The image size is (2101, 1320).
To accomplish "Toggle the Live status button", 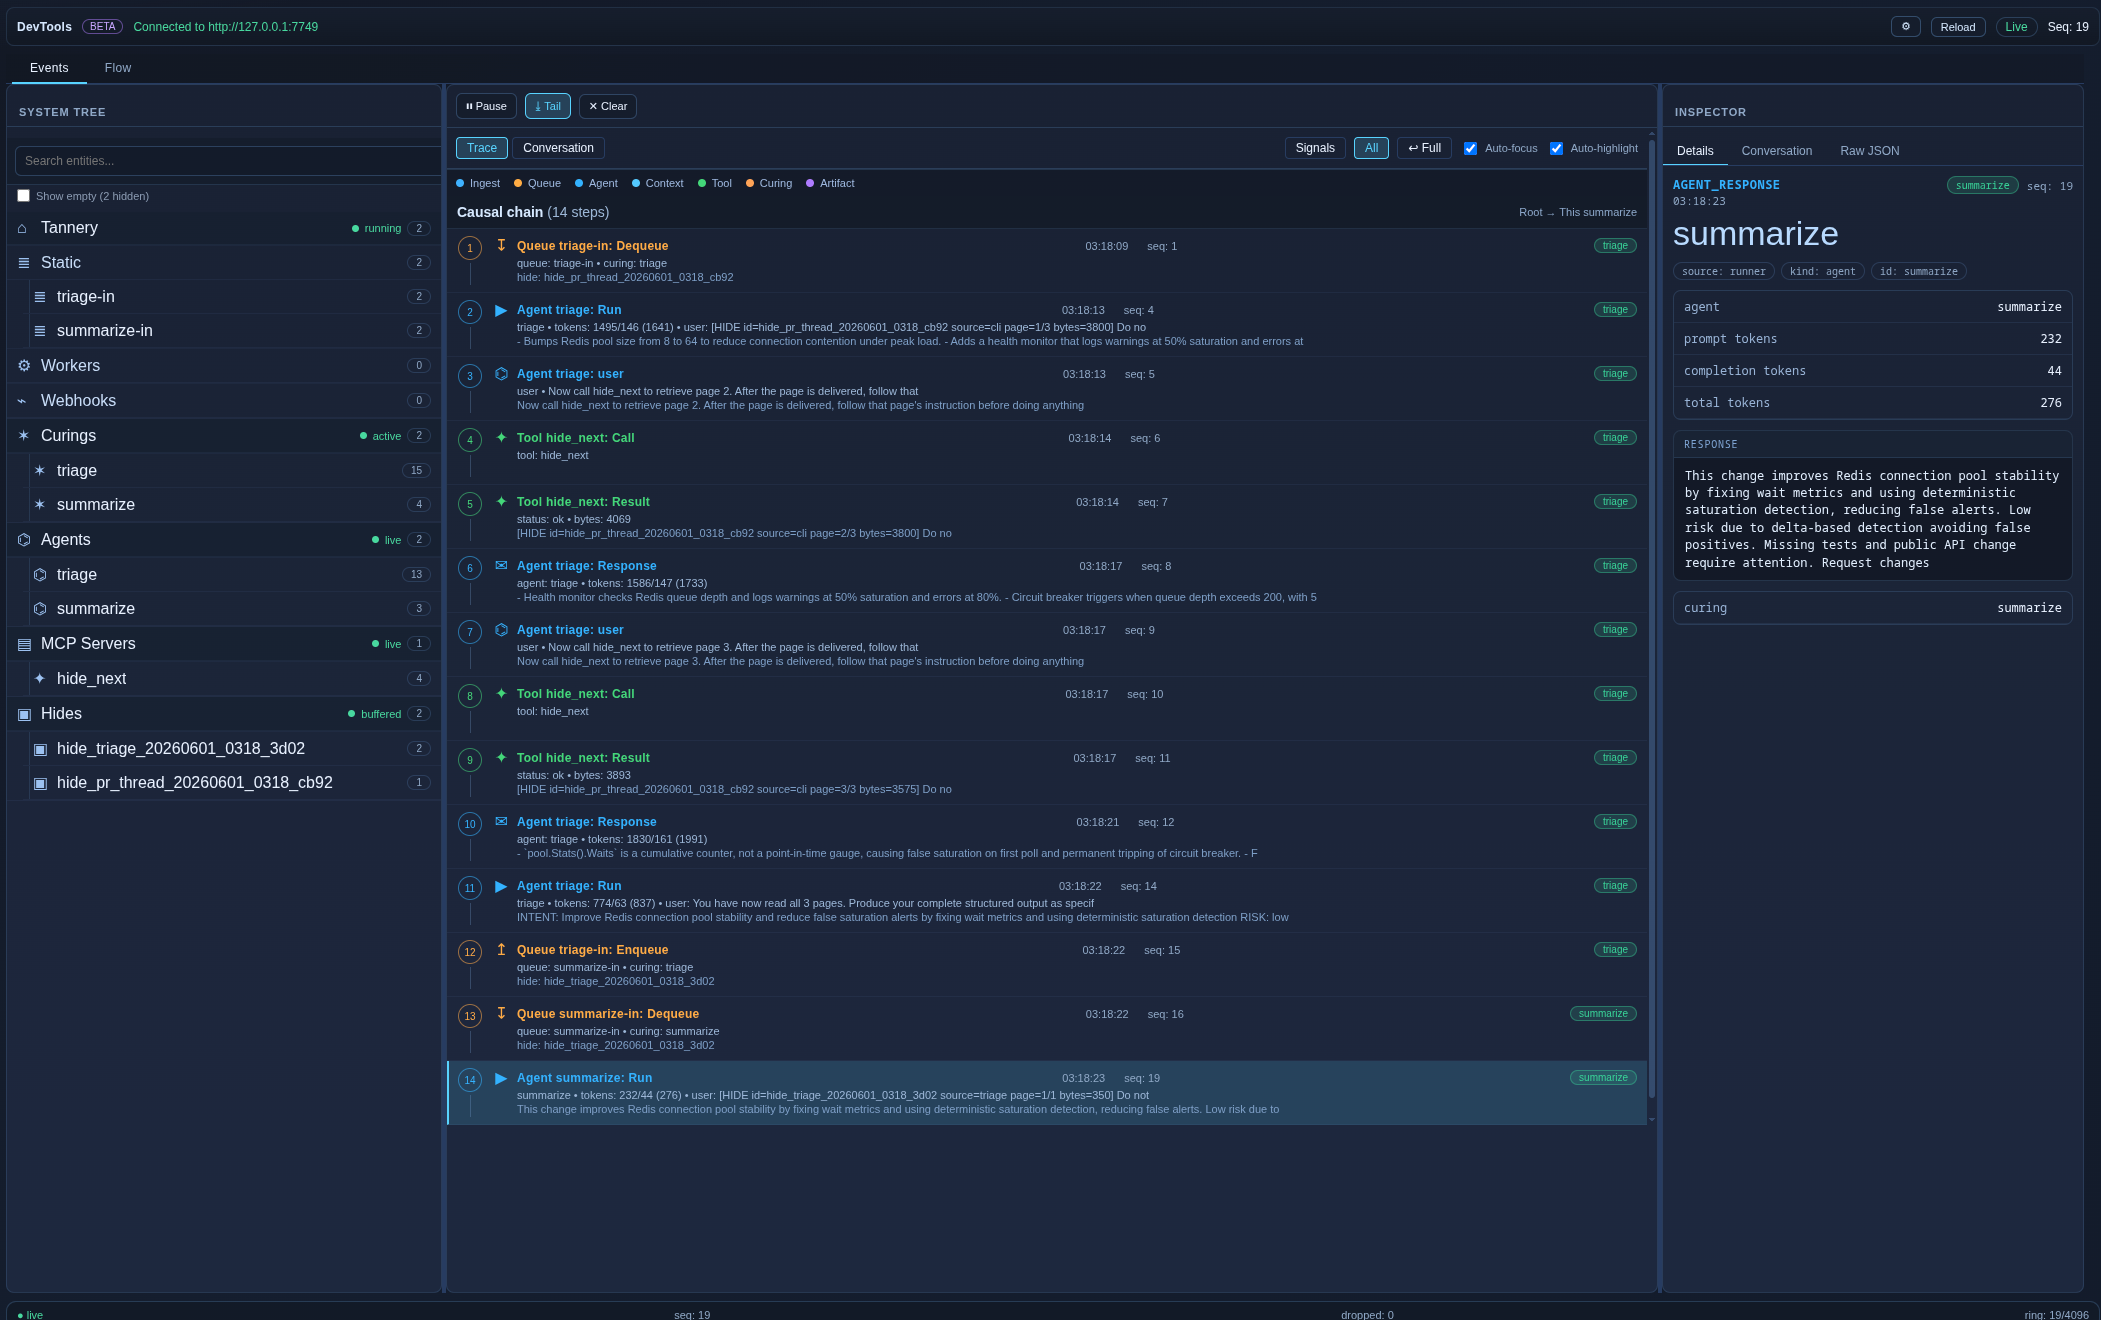I will (2016, 27).
